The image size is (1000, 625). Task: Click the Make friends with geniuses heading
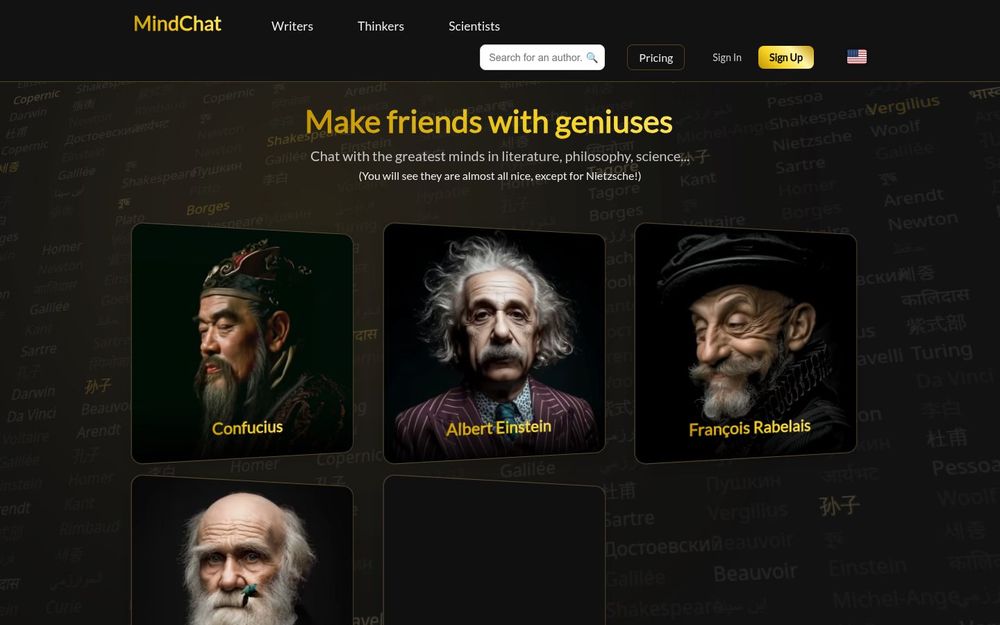489,122
